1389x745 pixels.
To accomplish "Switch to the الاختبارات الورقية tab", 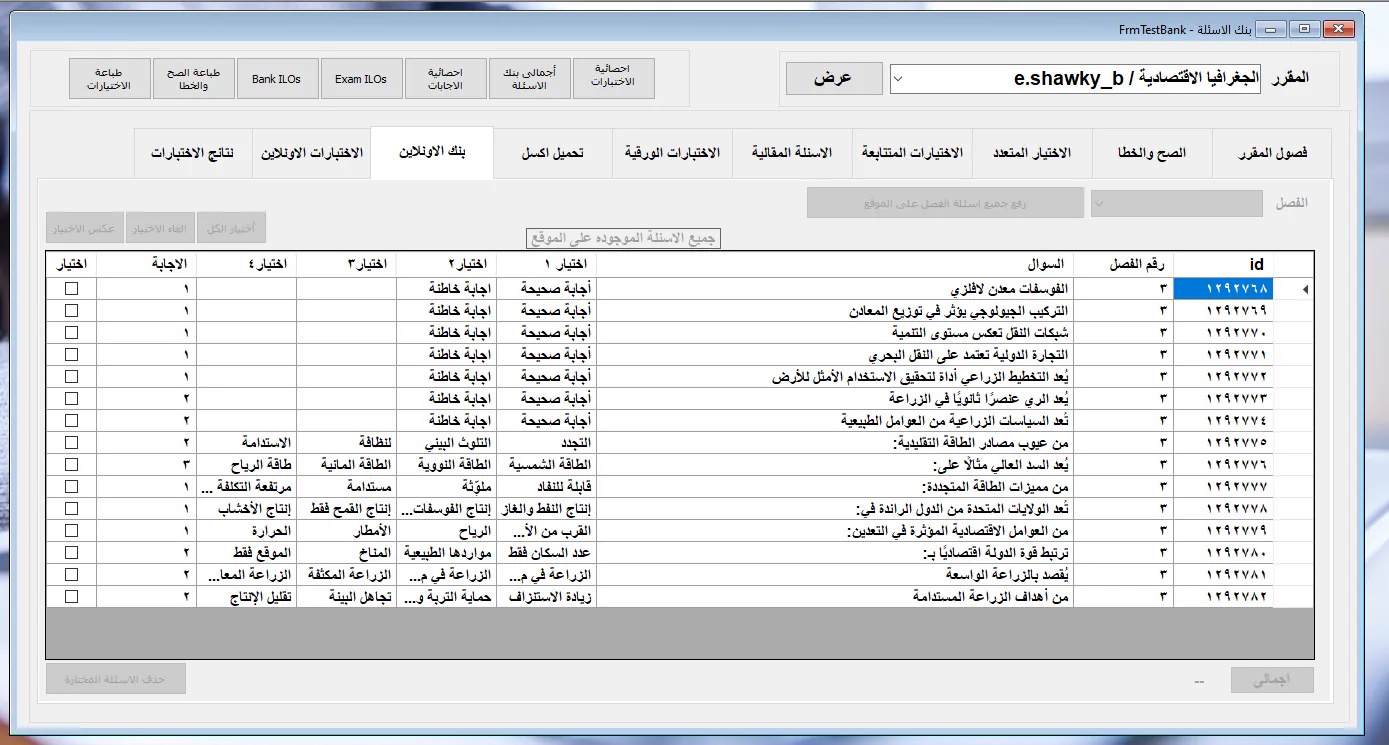I will [x=672, y=153].
